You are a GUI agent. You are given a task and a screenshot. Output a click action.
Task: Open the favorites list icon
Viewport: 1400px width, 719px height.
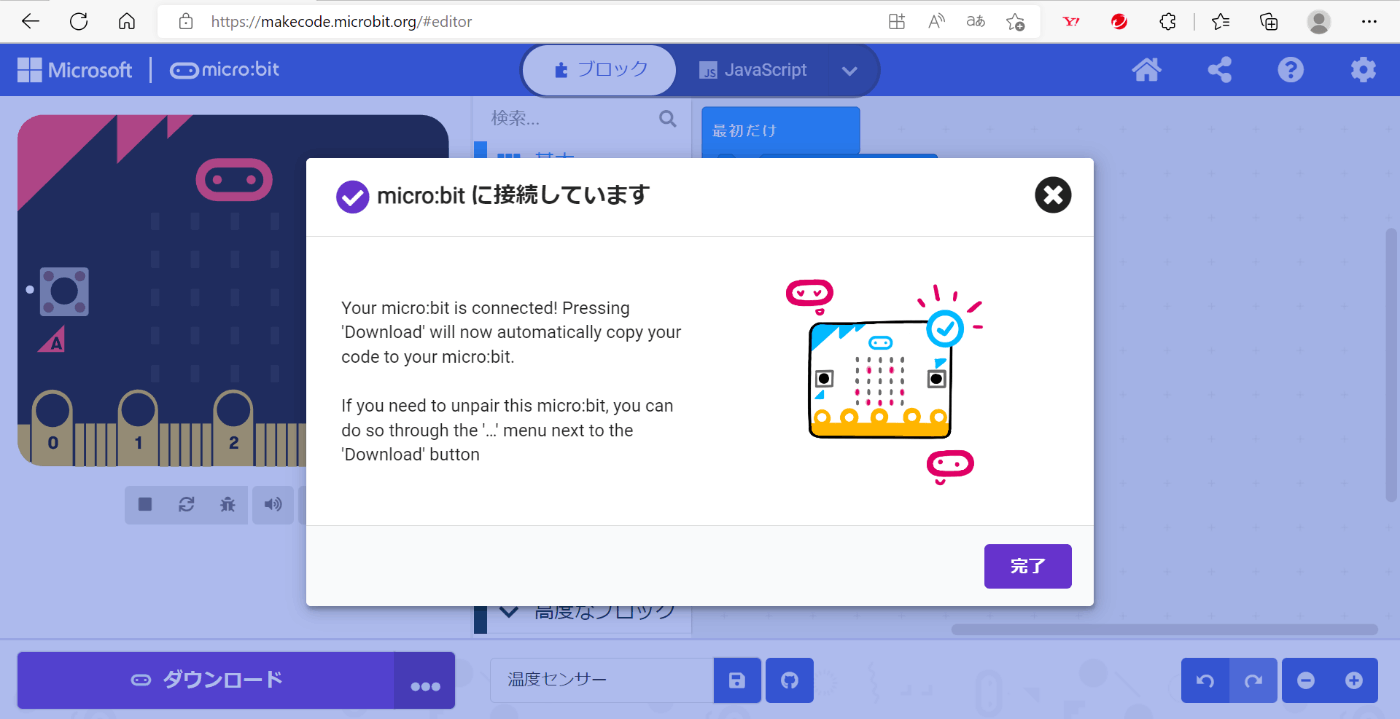click(1220, 21)
